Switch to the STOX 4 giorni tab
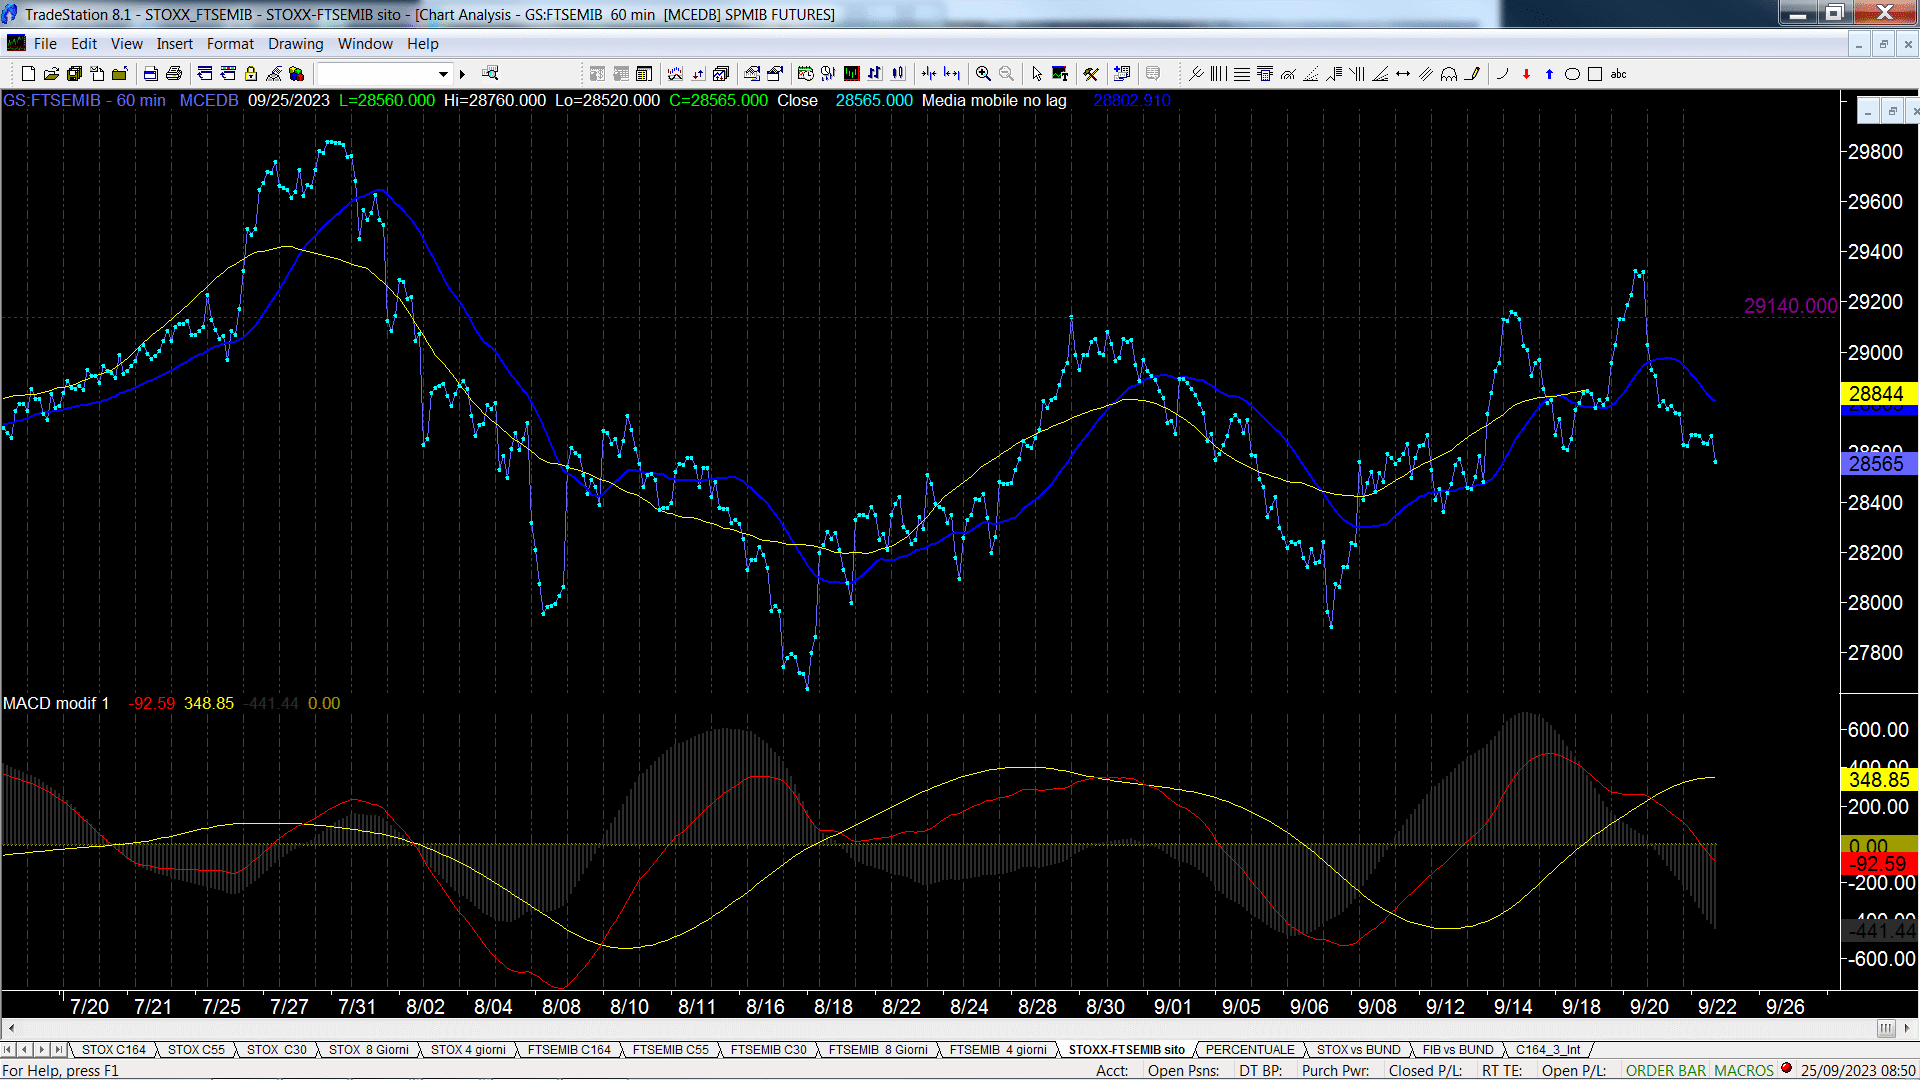 (x=468, y=1050)
